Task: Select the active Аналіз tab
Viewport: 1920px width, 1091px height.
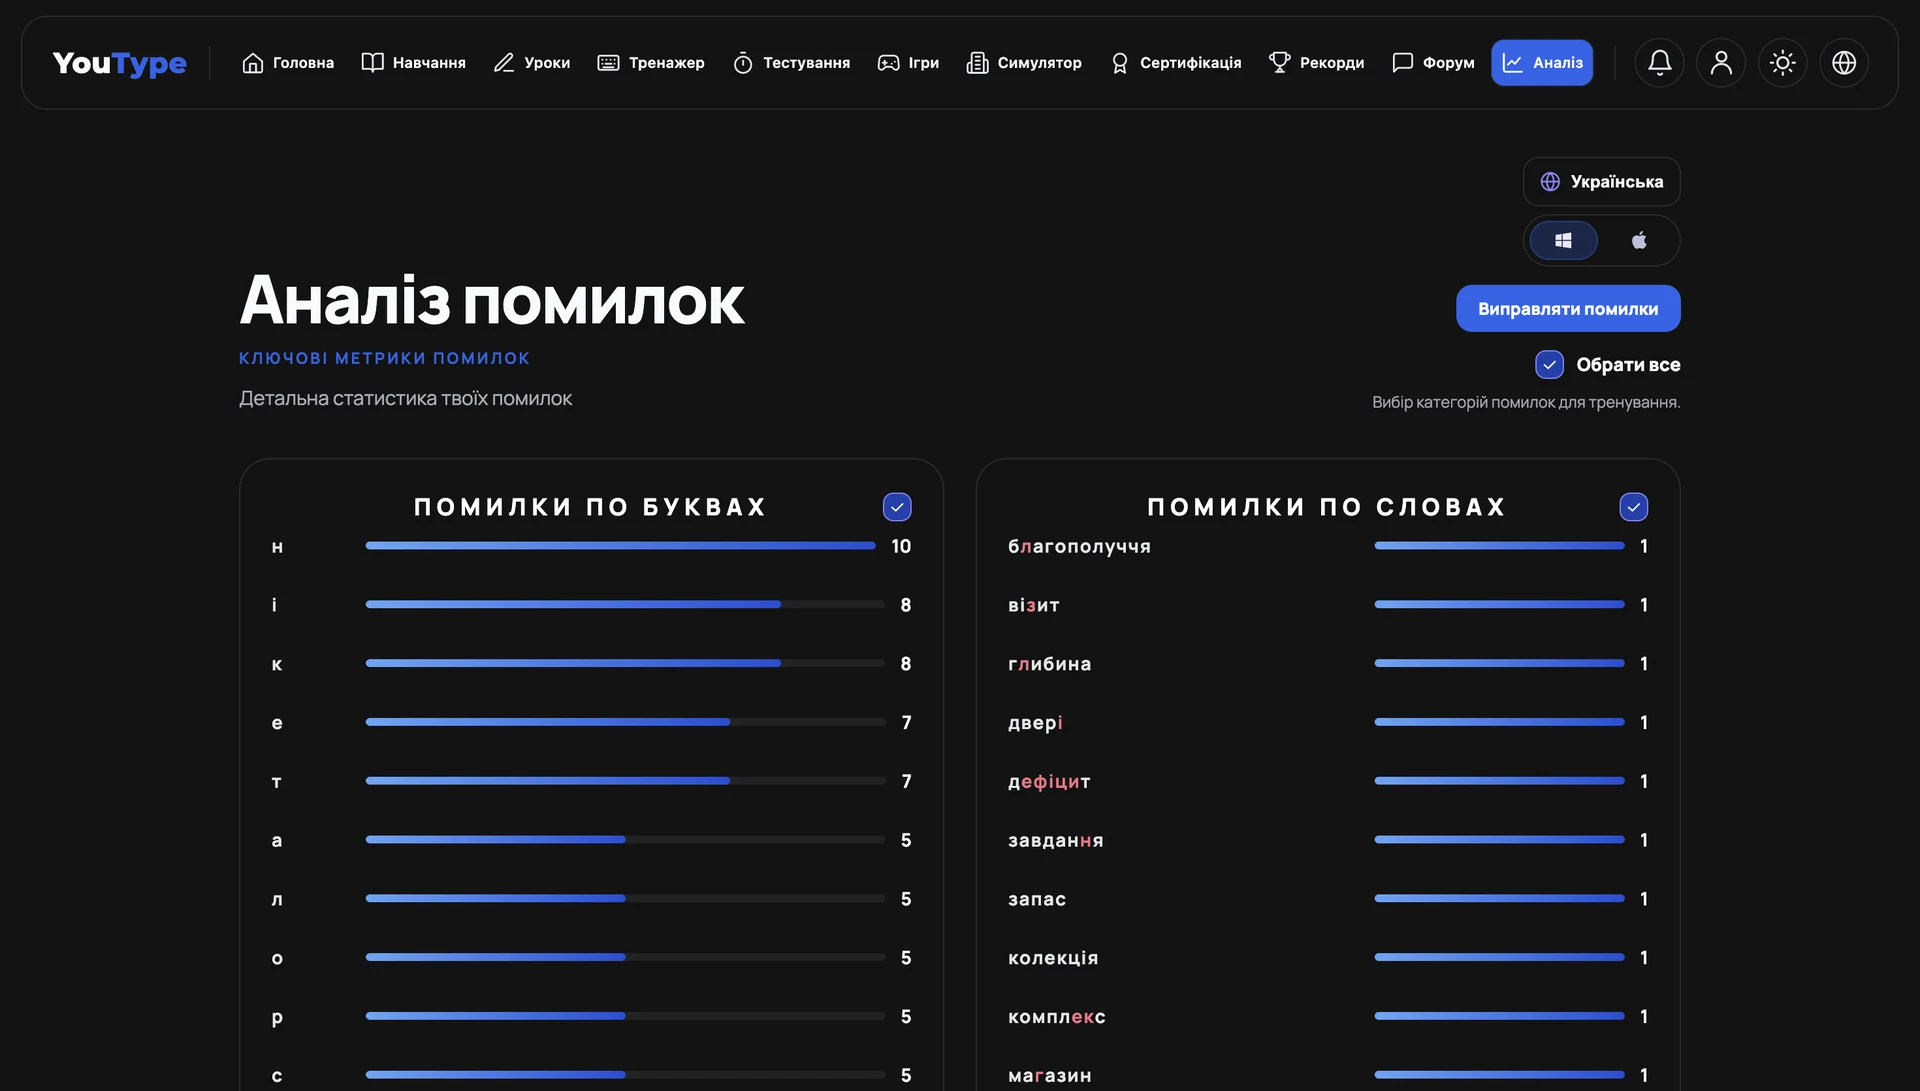Action: [x=1542, y=63]
